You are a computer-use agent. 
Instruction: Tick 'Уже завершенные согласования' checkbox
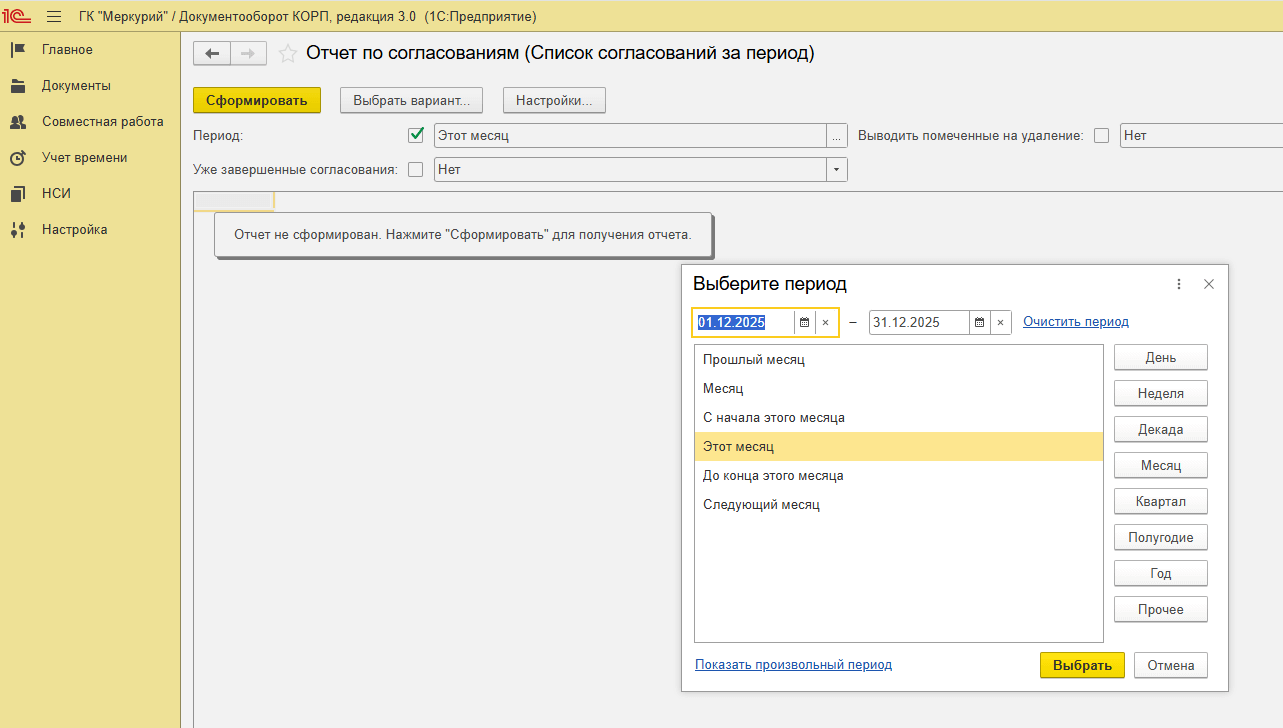pos(416,170)
